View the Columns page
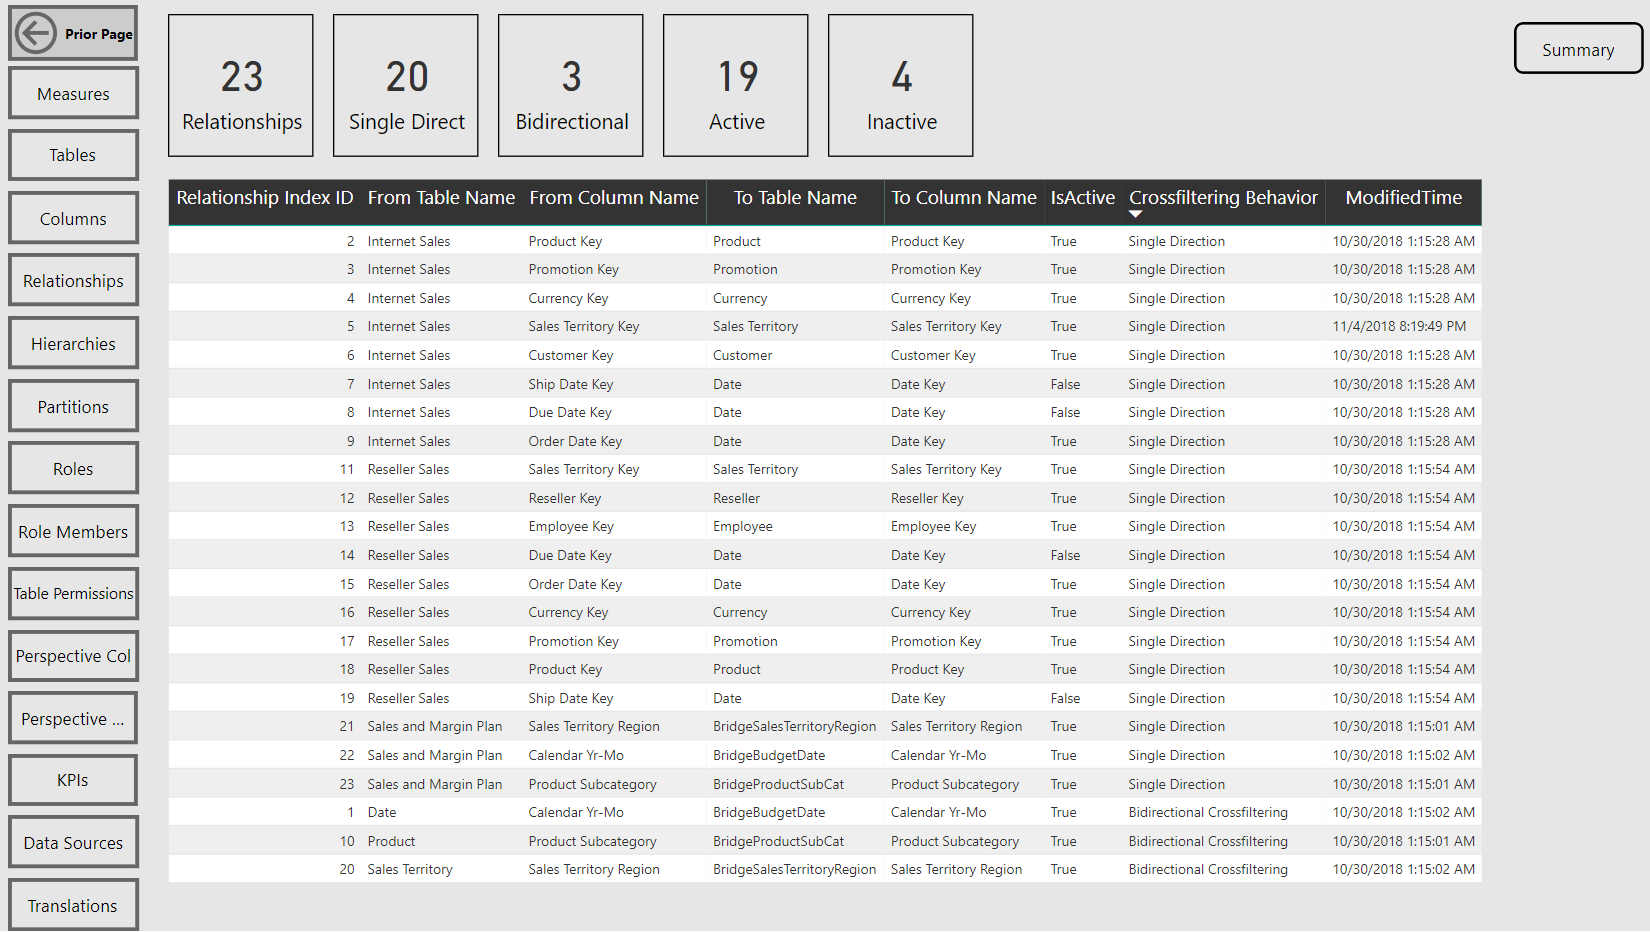1650x932 pixels. (73, 218)
